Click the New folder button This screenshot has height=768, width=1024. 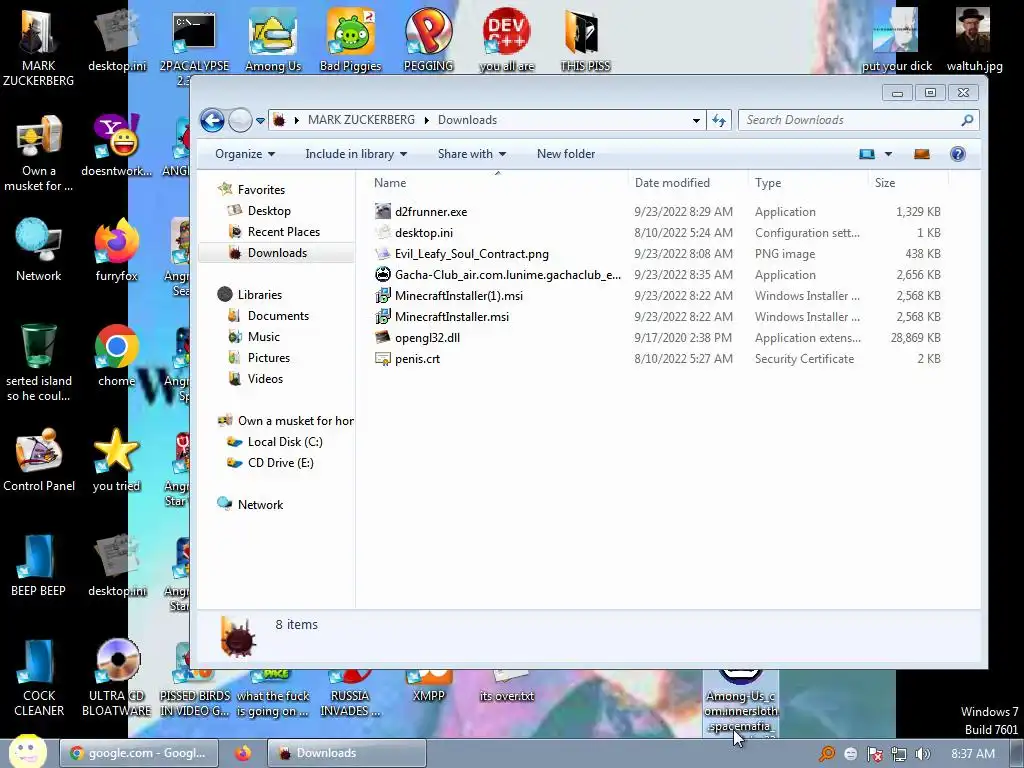pos(566,154)
